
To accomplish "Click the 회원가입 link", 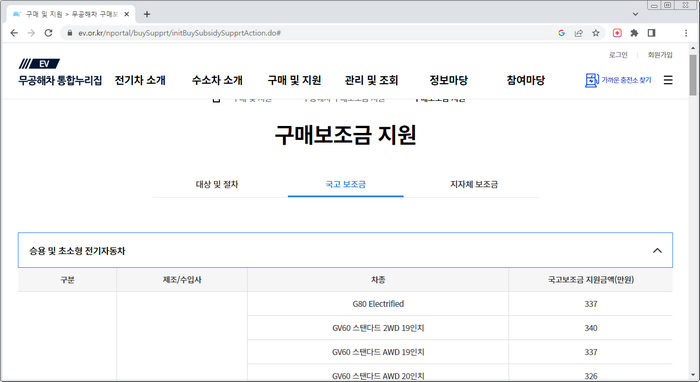I will (660, 55).
